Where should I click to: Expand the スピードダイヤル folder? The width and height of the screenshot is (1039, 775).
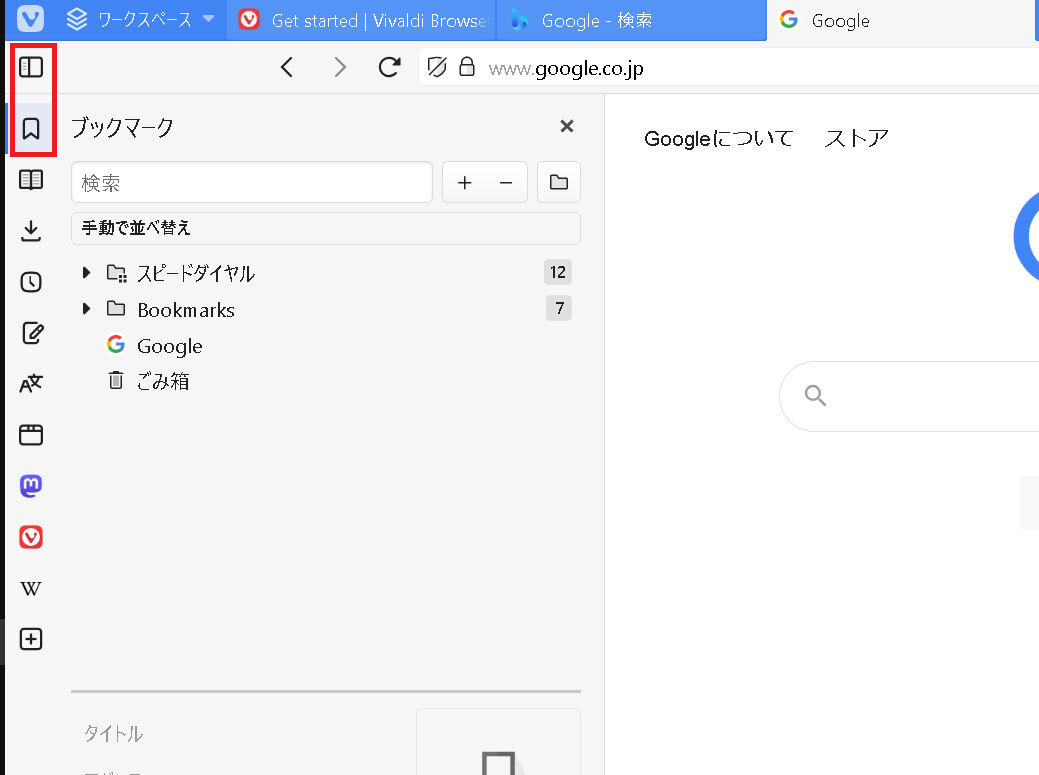tap(86, 273)
